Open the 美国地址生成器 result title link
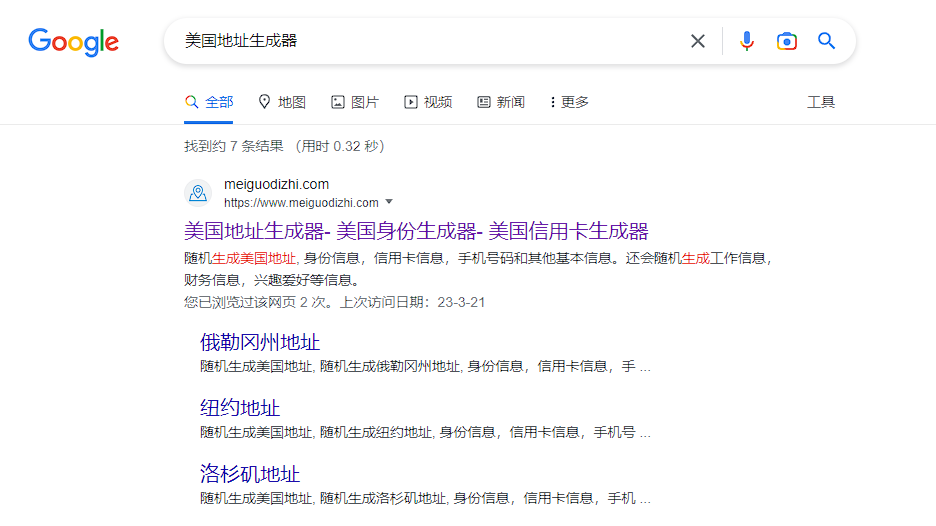 click(x=416, y=231)
